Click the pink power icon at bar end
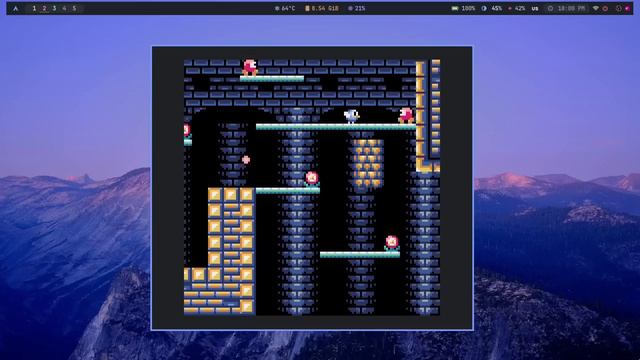This screenshot has width=640, height=360. pyautogui.click(x=628, y=8)
